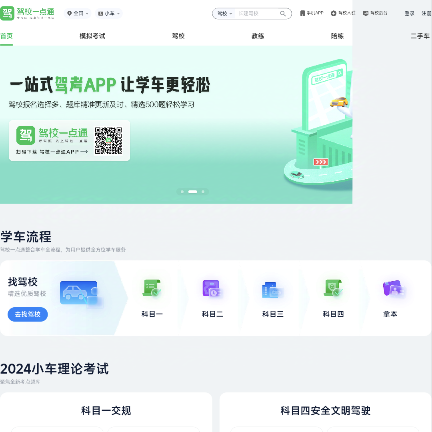Open the 教练 navigation tab

pyautogui.click(x=258, y=36)
